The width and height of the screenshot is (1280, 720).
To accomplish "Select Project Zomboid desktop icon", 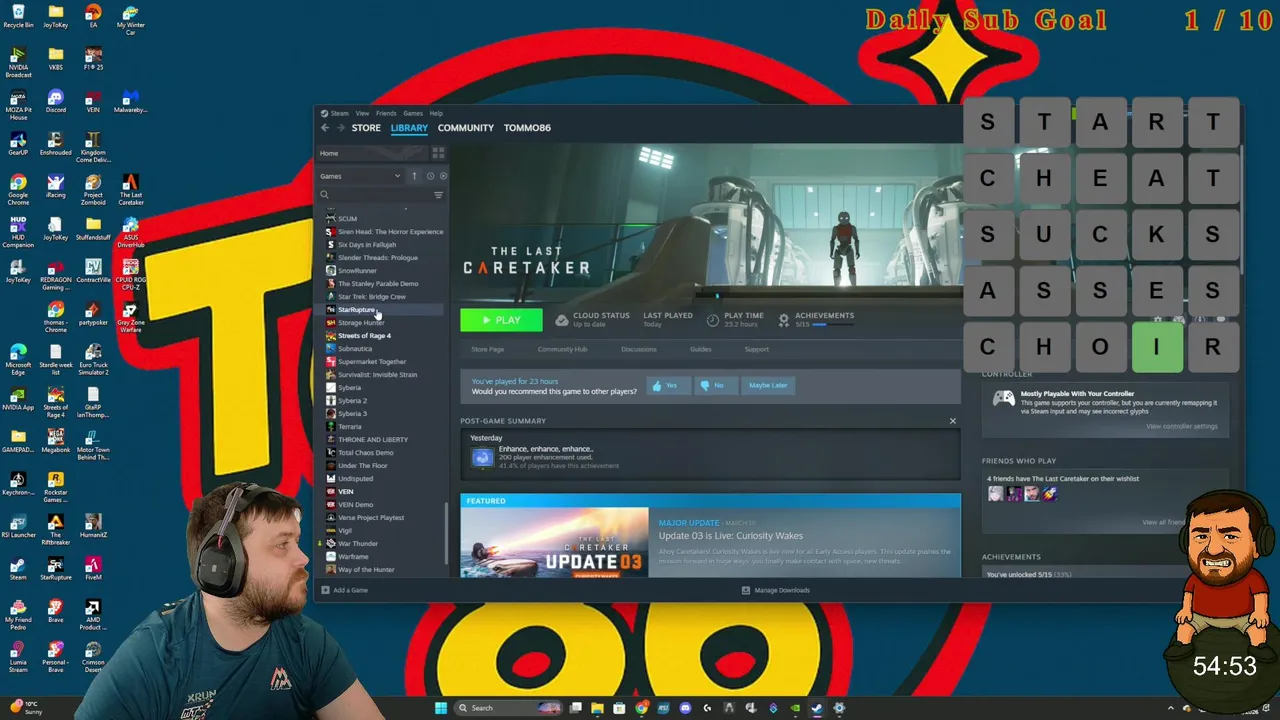I will coord(93,188).
